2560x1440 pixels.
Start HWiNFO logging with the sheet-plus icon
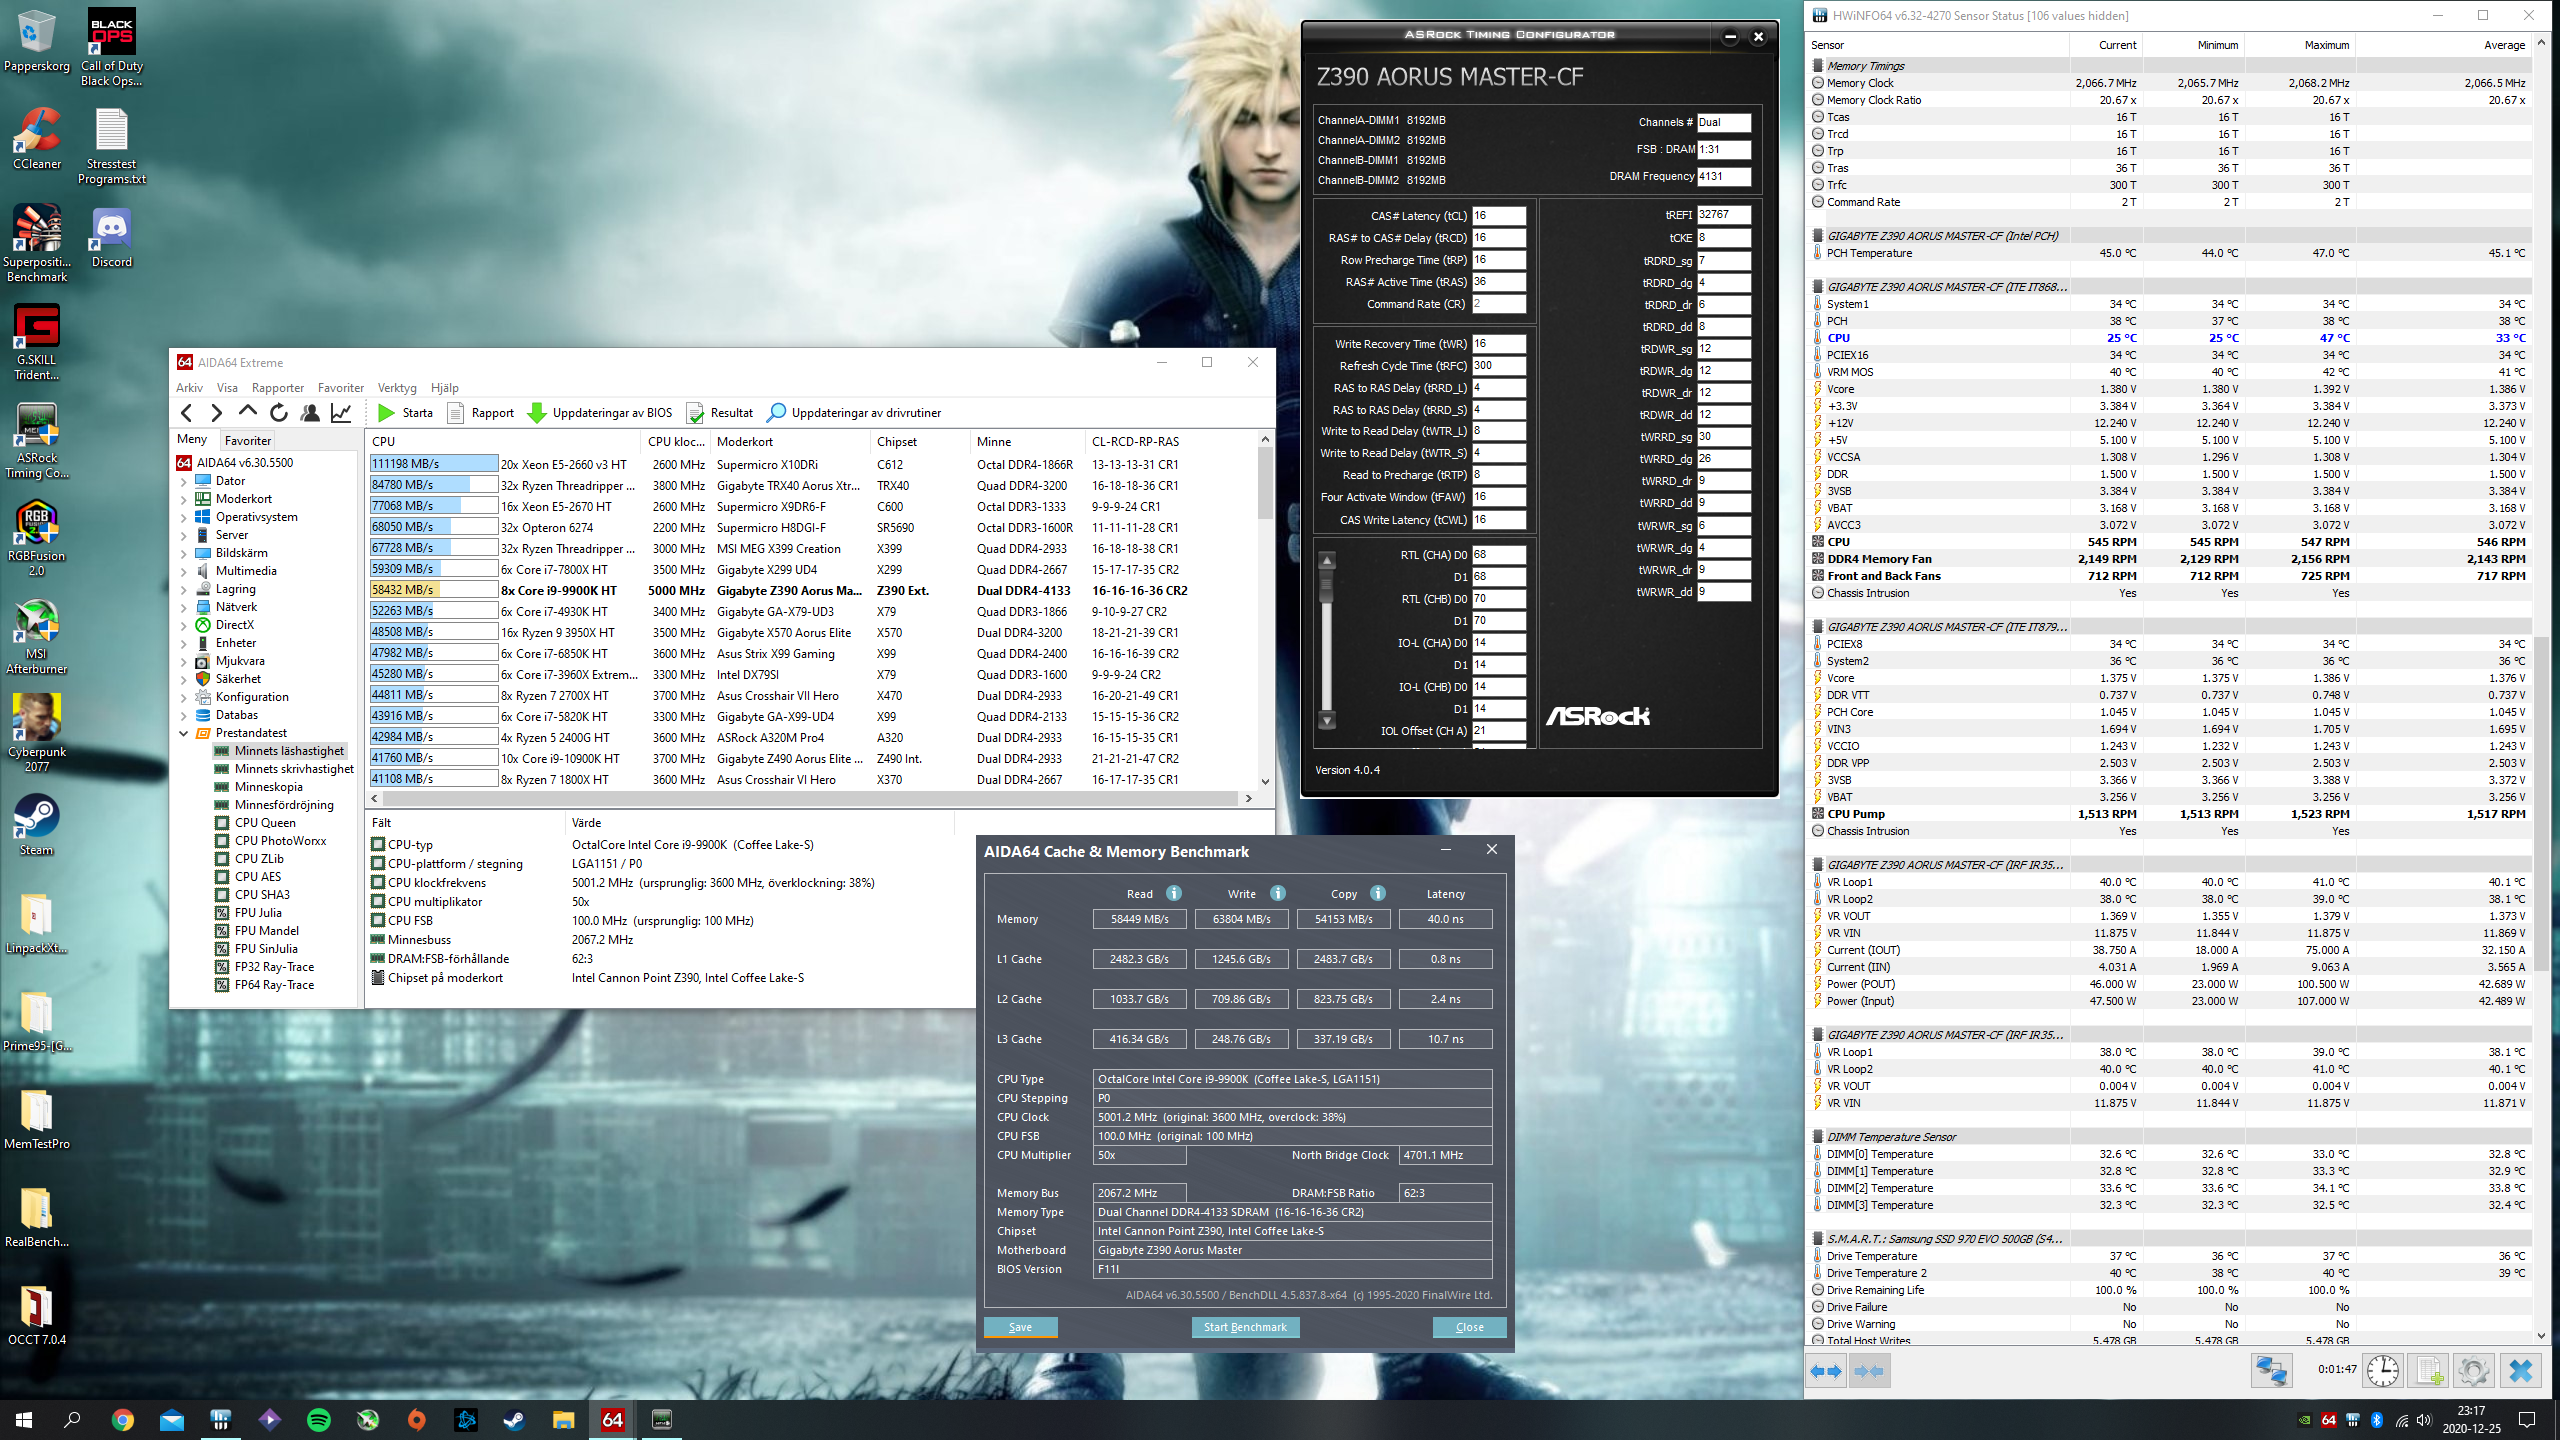[x=2428, y=1370]
